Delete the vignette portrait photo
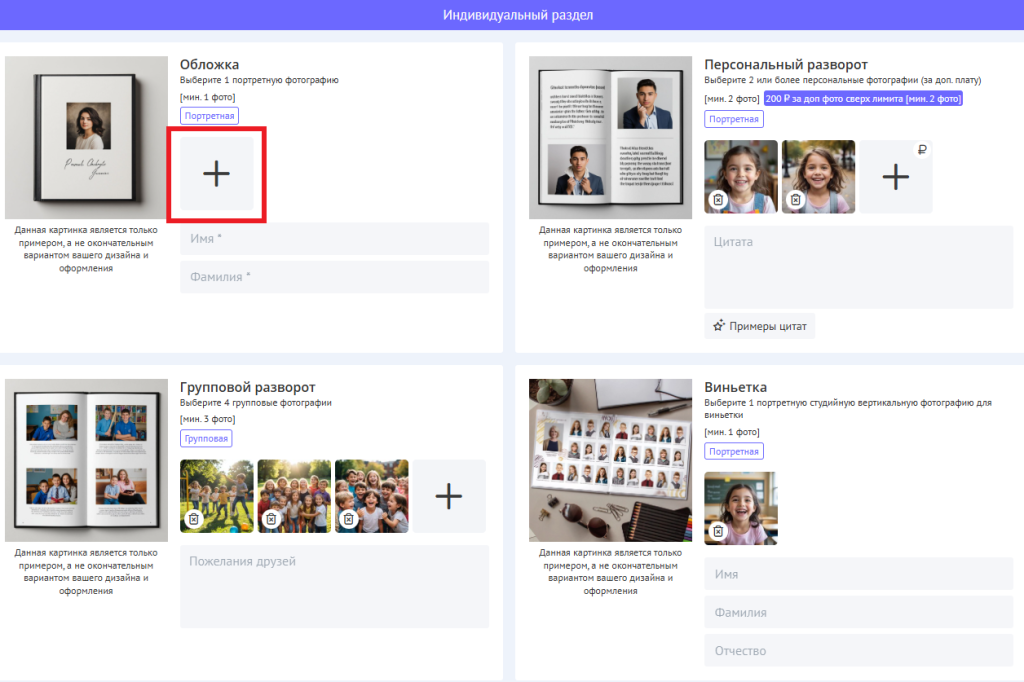Viewport: 1024px width, 682px height. pyautogui.click(x=718, y=531)
